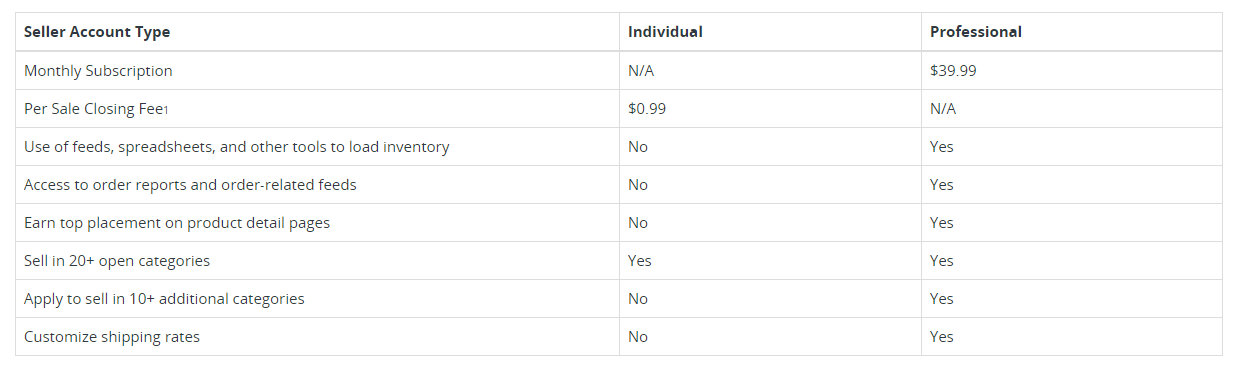
Task: Select the Professional column header
Action: 976,32
